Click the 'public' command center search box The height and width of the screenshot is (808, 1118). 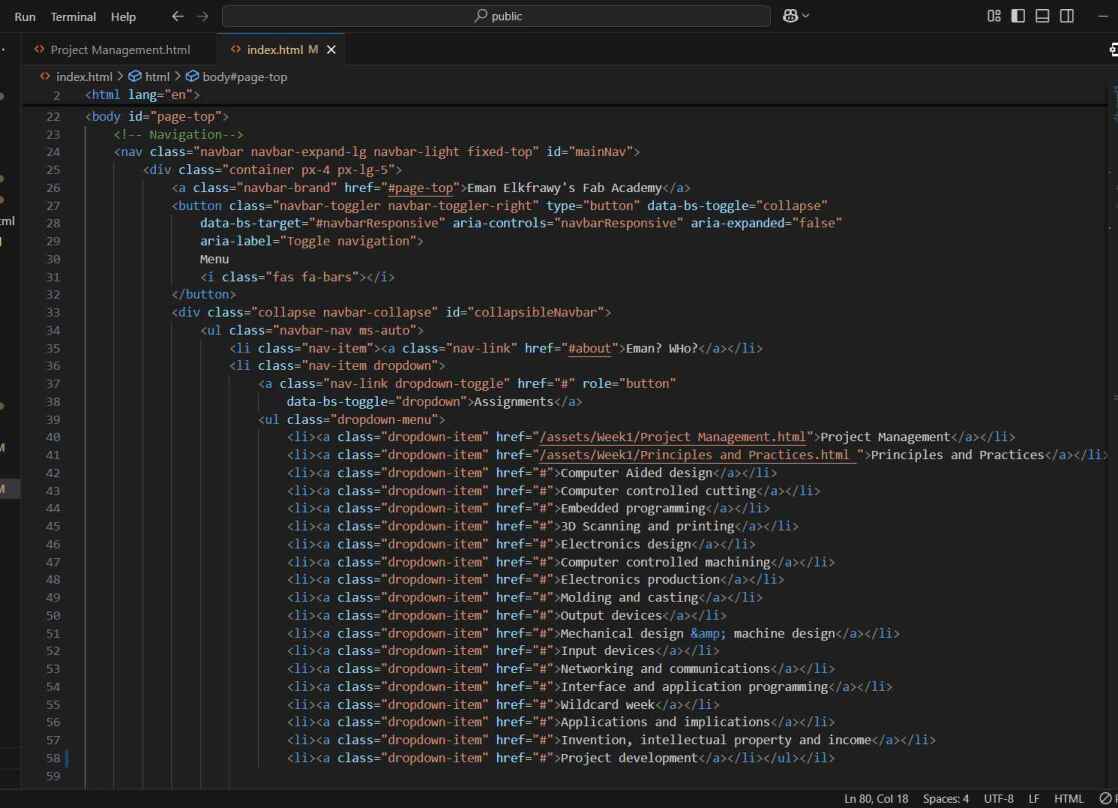point(496,16)
